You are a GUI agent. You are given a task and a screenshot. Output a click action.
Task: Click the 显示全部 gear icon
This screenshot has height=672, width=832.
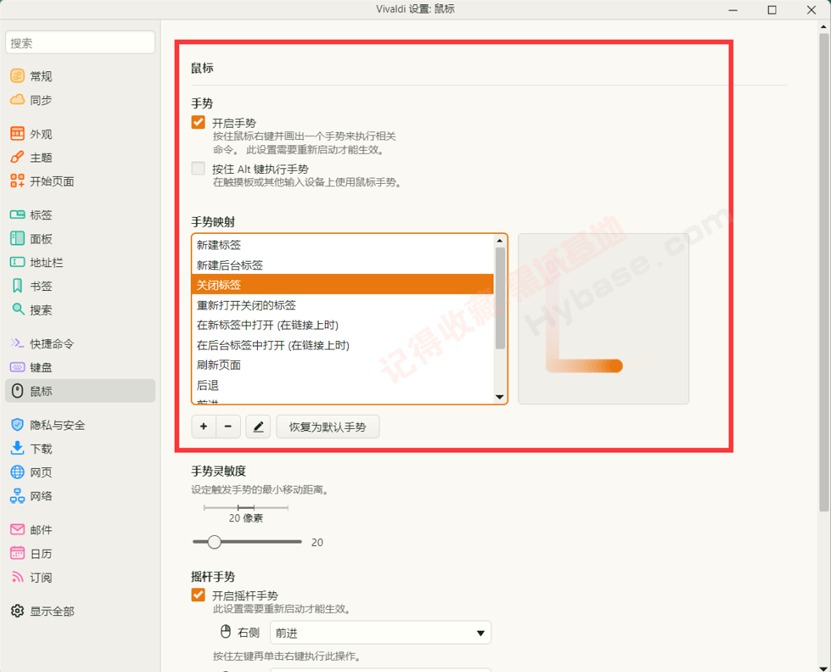point(18,611)
